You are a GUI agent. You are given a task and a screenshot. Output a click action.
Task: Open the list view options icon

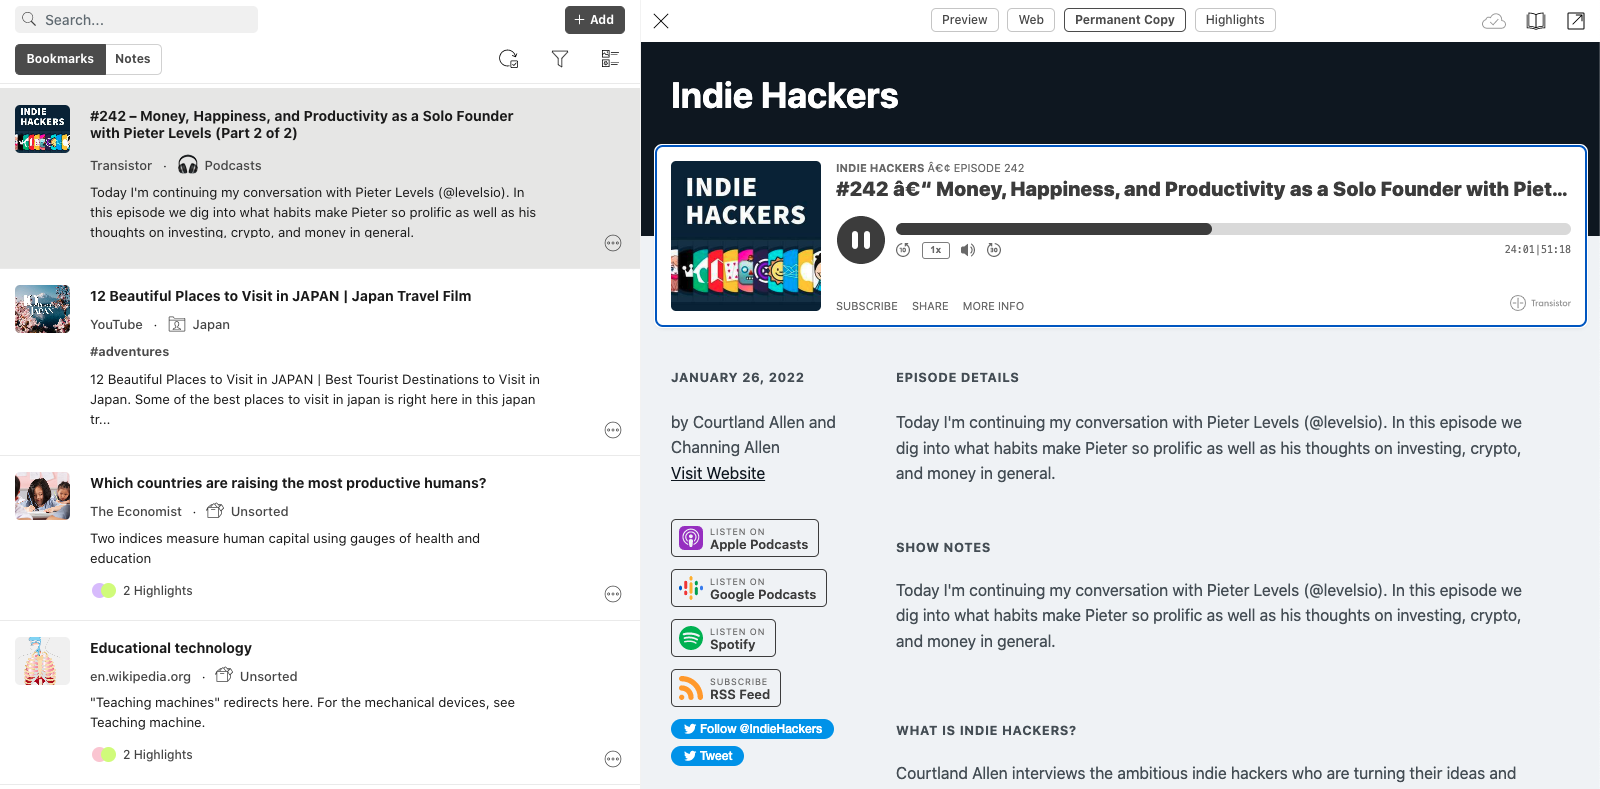point(610,59)
